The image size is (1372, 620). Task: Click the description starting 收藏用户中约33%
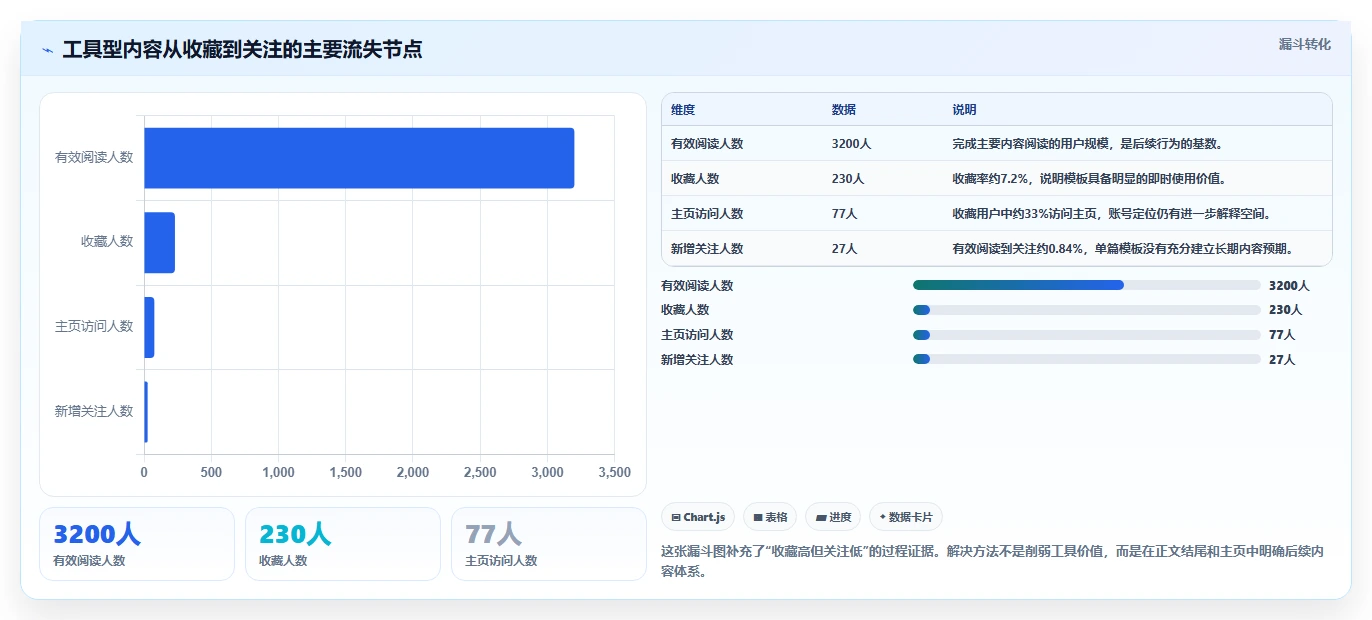(1111, 214)
